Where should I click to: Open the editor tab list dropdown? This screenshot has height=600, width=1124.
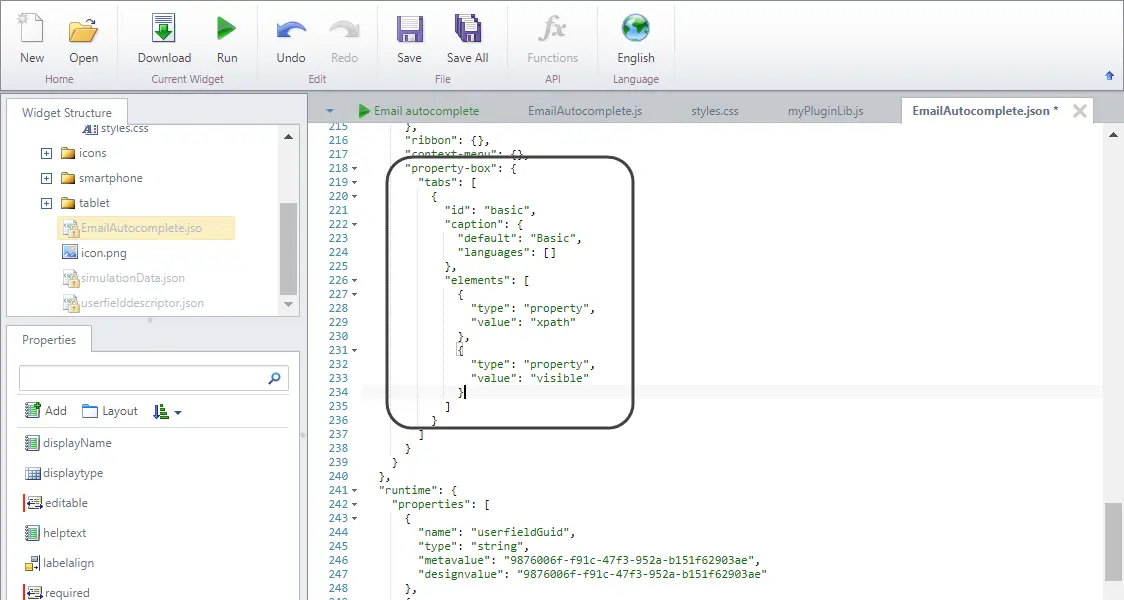330,111
